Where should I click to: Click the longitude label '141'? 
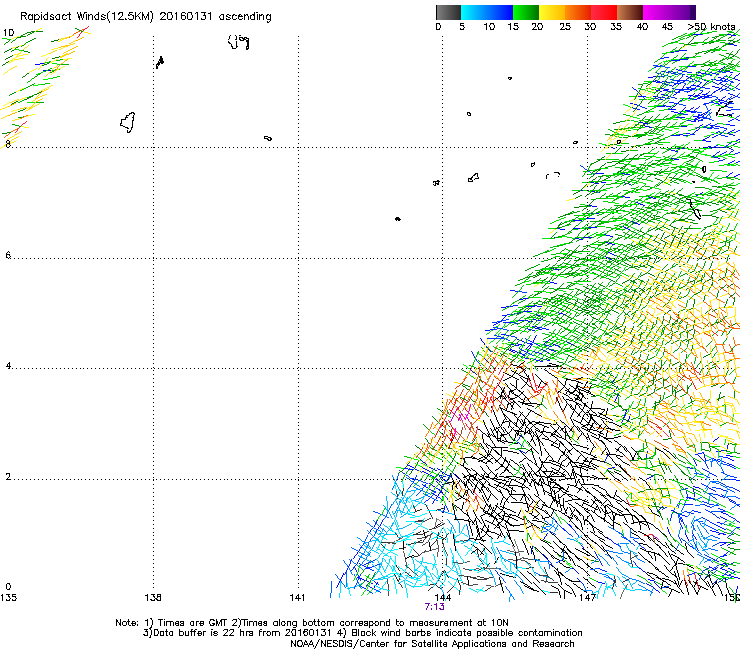click(297, 598)
